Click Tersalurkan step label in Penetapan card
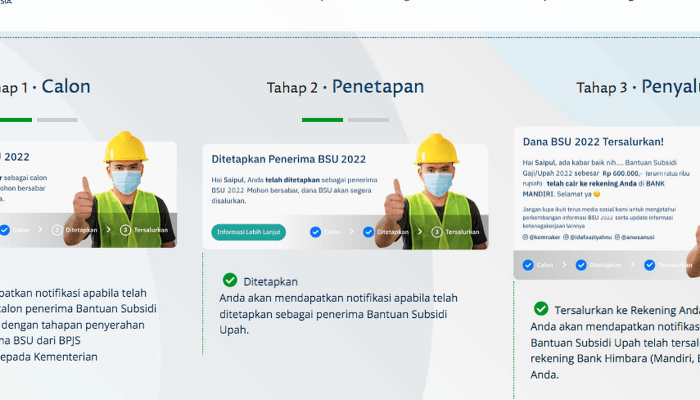 [x=462, y=232]
